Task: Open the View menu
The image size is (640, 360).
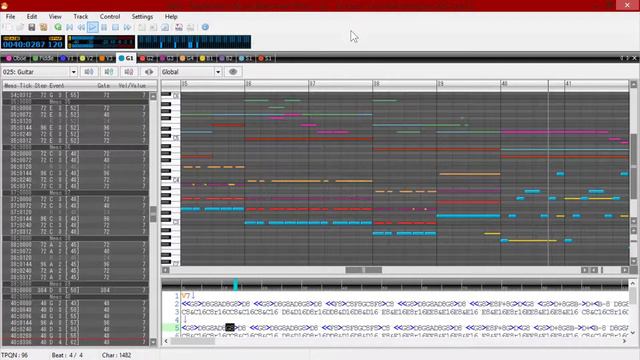Action: [55, 16]
